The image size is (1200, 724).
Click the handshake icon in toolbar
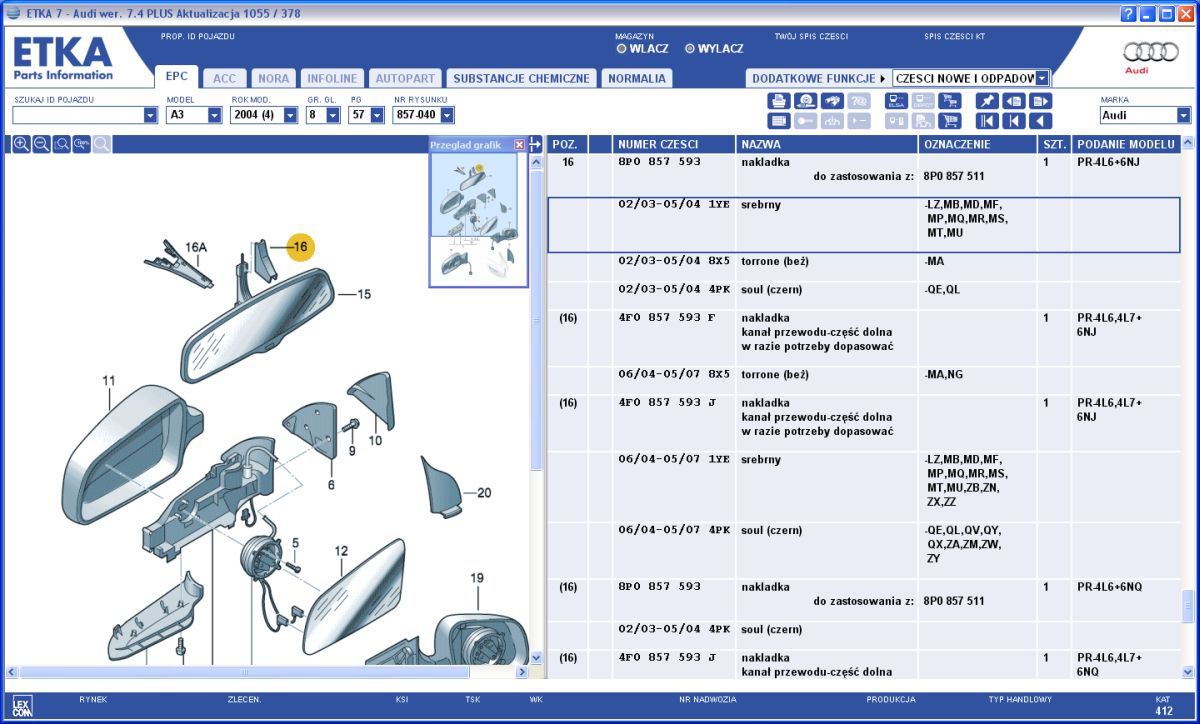point(832,101)
